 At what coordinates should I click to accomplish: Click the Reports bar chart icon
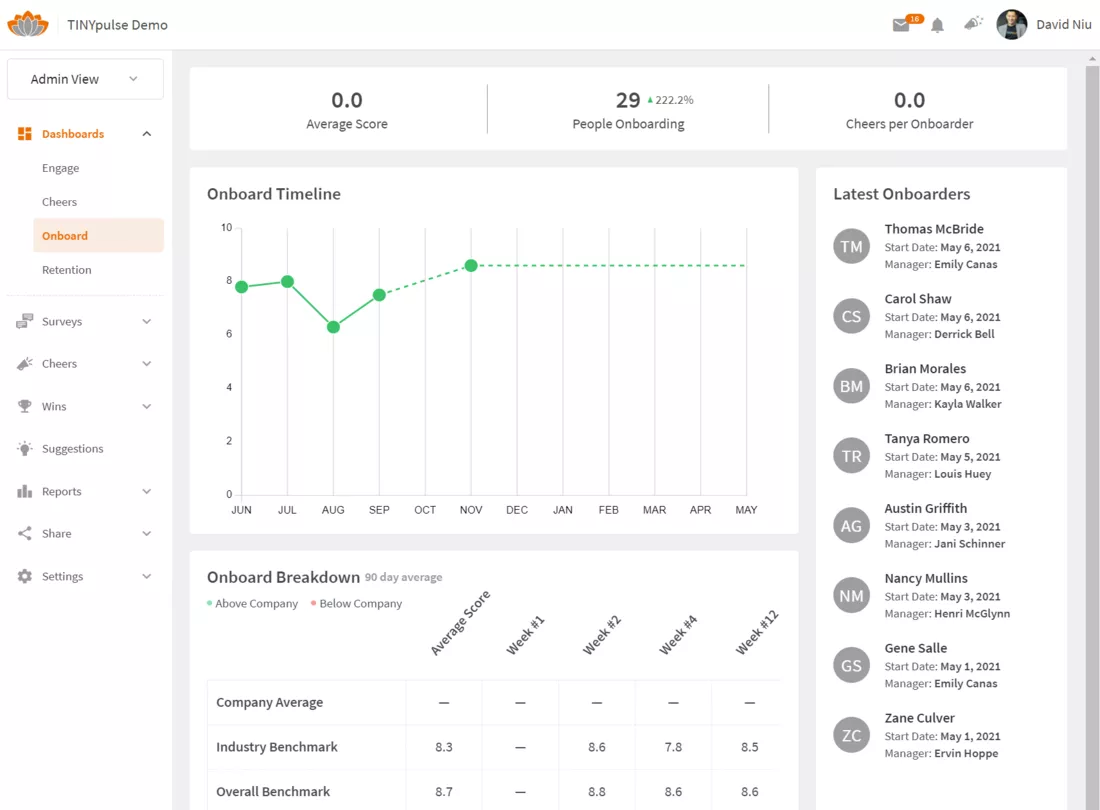[x=25, y=492]
